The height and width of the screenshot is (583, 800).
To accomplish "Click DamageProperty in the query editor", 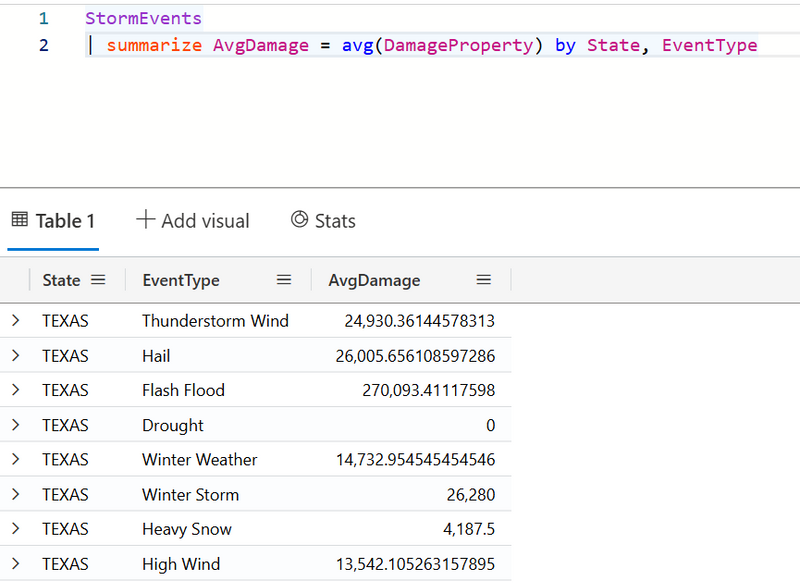I will point(458,45).
